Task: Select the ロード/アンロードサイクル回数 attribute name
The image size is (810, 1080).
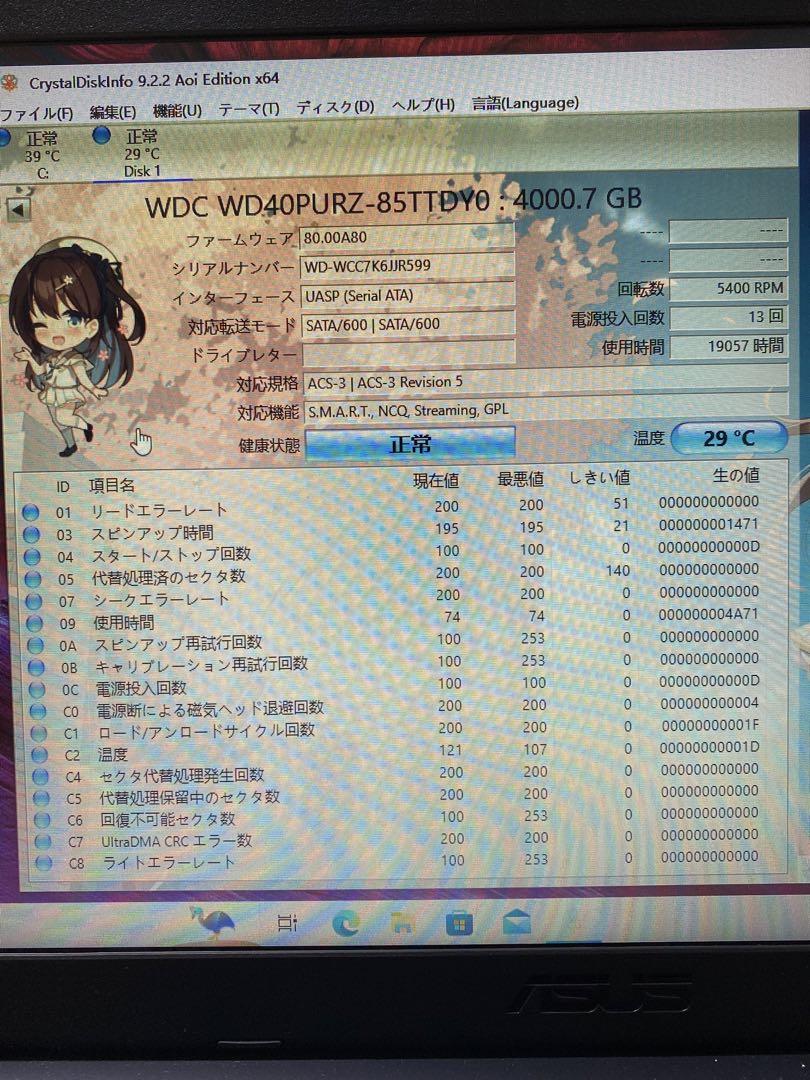Action: 206,731
